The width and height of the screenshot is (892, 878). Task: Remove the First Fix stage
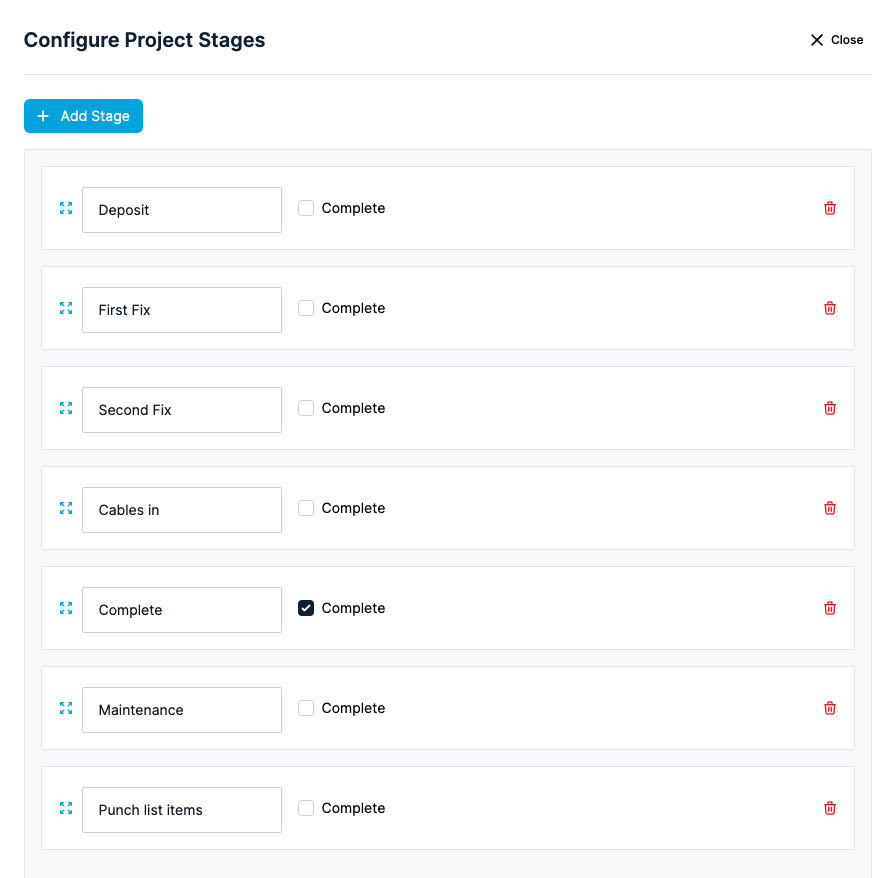click(829, 308)
